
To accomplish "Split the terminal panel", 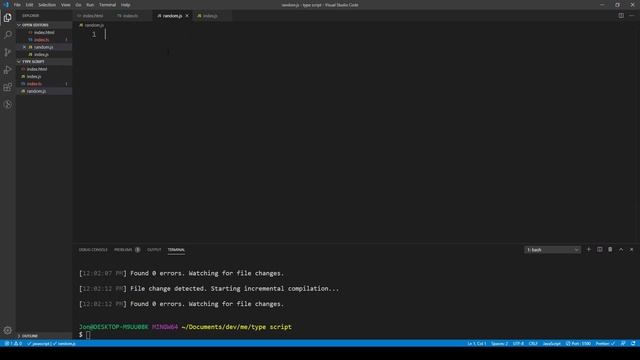I will coord(600,249).
